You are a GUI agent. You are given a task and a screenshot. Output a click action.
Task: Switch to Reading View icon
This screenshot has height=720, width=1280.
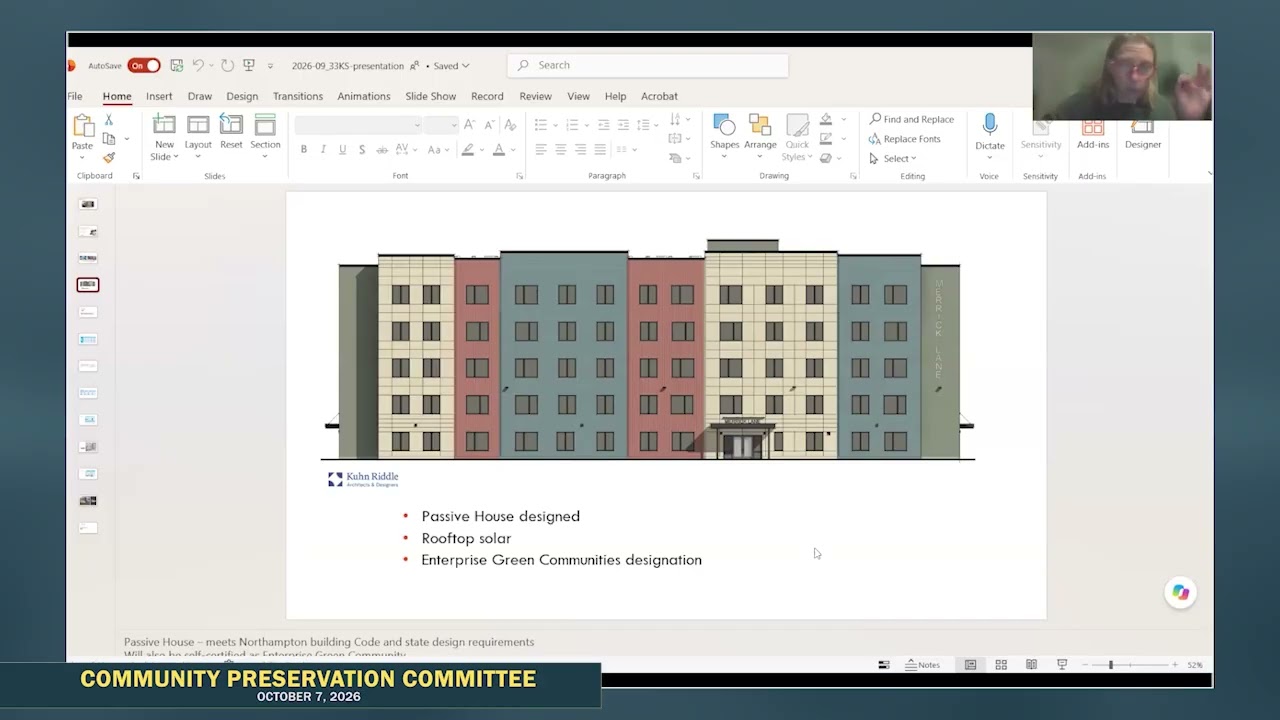(x=1031, y=665)
